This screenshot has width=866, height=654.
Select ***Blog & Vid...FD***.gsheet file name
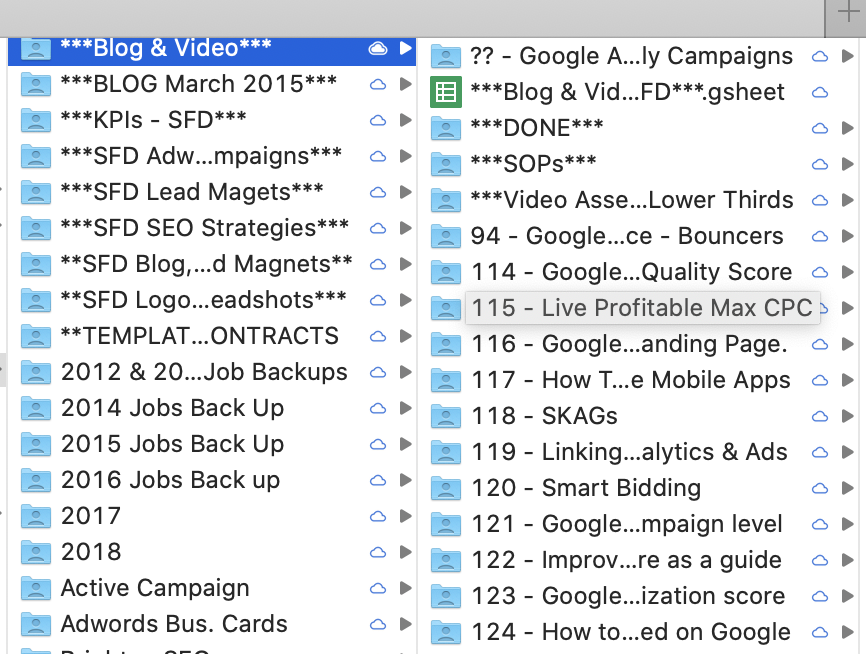[627, 92]
